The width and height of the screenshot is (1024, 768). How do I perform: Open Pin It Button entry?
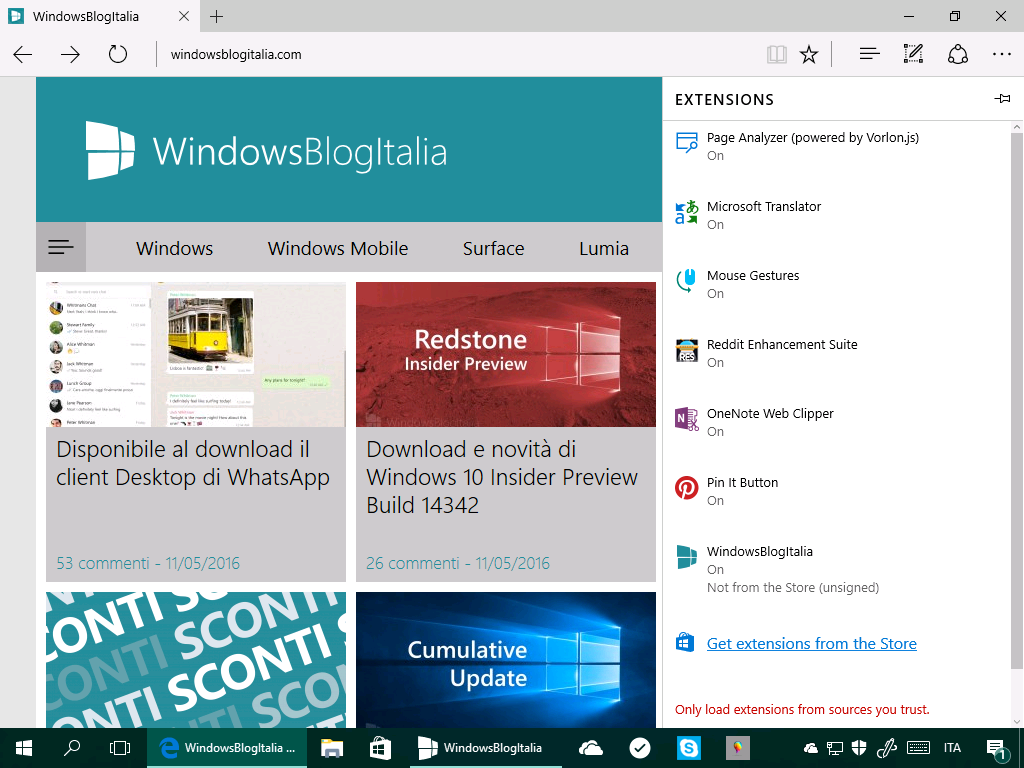[x=837, y=491]
